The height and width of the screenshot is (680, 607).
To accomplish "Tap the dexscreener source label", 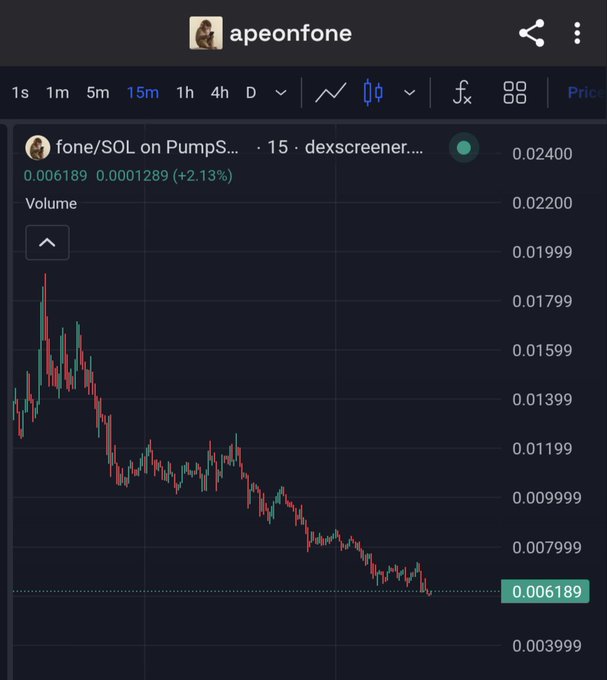I will coord(364,147).
